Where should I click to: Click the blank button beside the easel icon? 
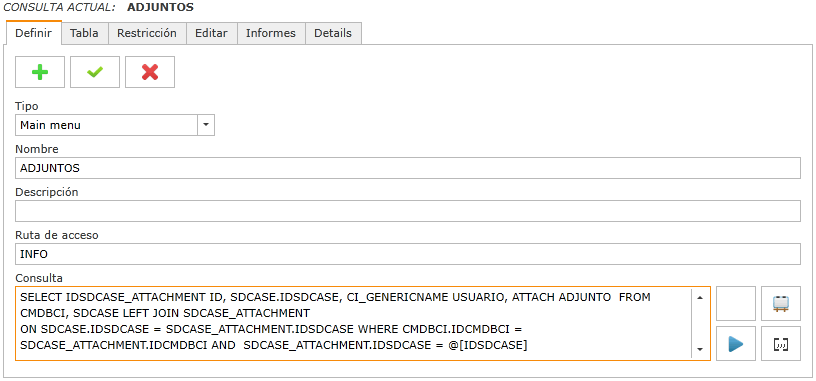coord(736,303)
